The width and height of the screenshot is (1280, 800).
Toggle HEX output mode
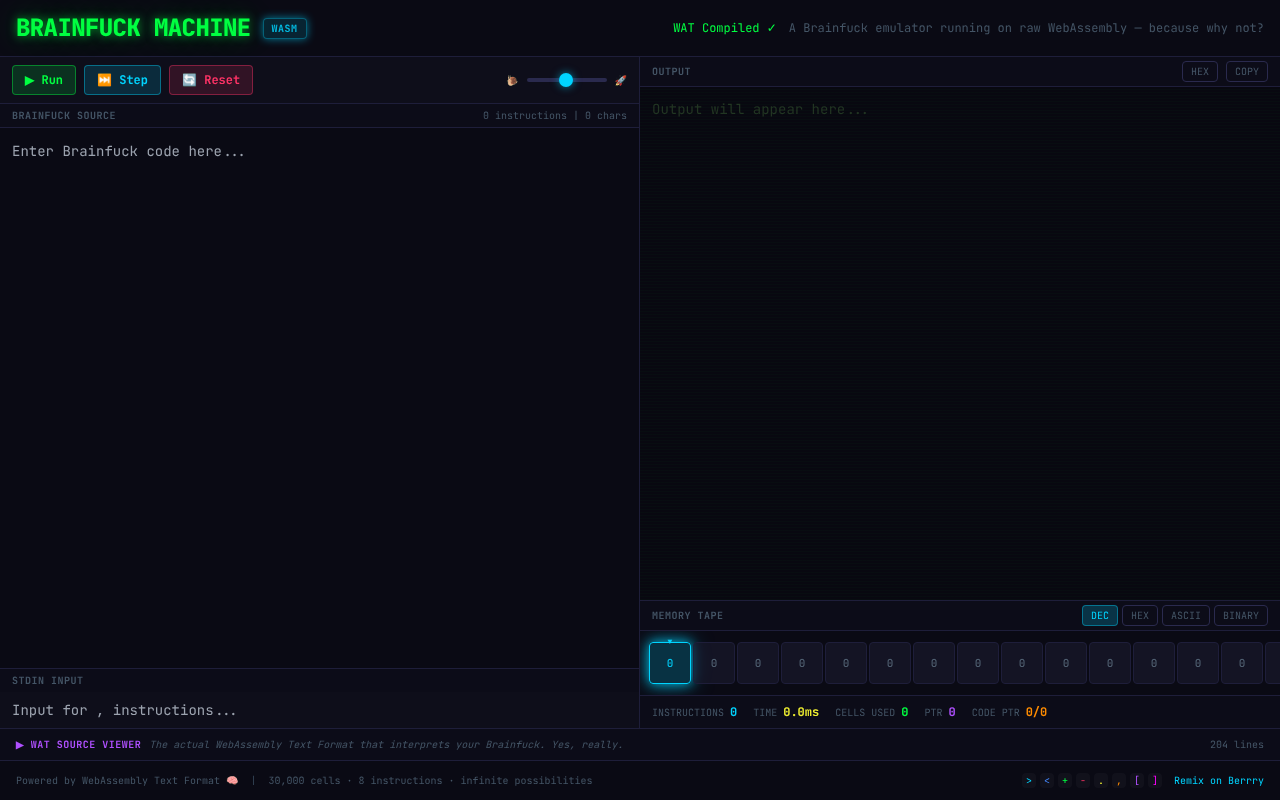click(x=1200, y=72)
